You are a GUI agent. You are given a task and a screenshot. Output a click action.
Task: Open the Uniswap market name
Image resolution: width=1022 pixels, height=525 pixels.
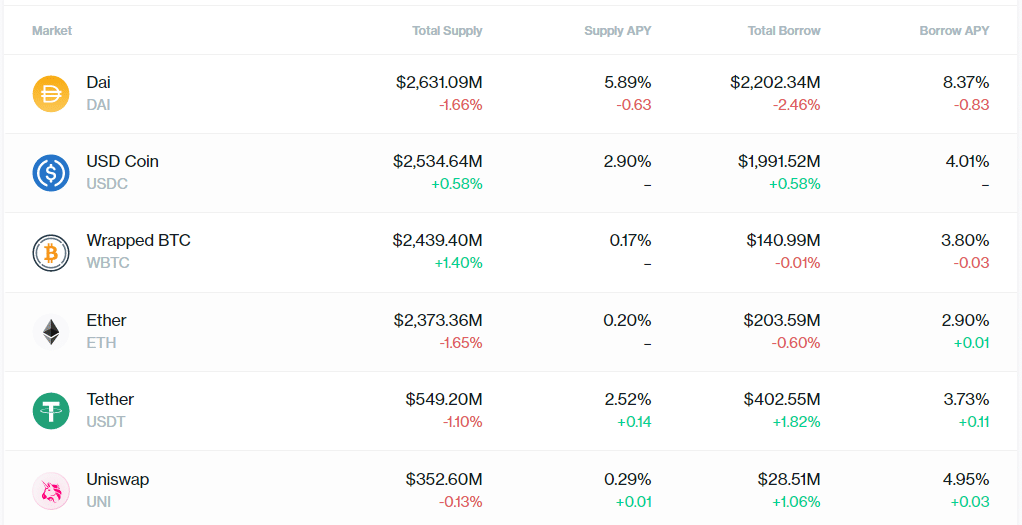coord(118,479)
